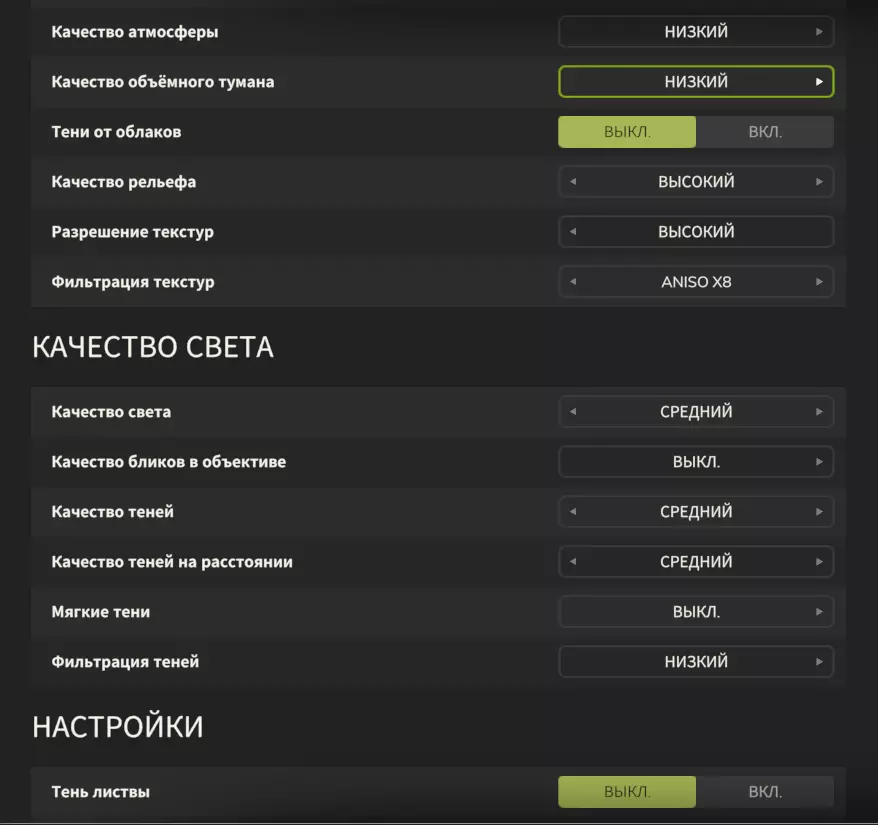Click right arrow for Качество бликов в объективе
Image resolution: width=878 pixels, height=825 pixels.
[x=819, y=462]
